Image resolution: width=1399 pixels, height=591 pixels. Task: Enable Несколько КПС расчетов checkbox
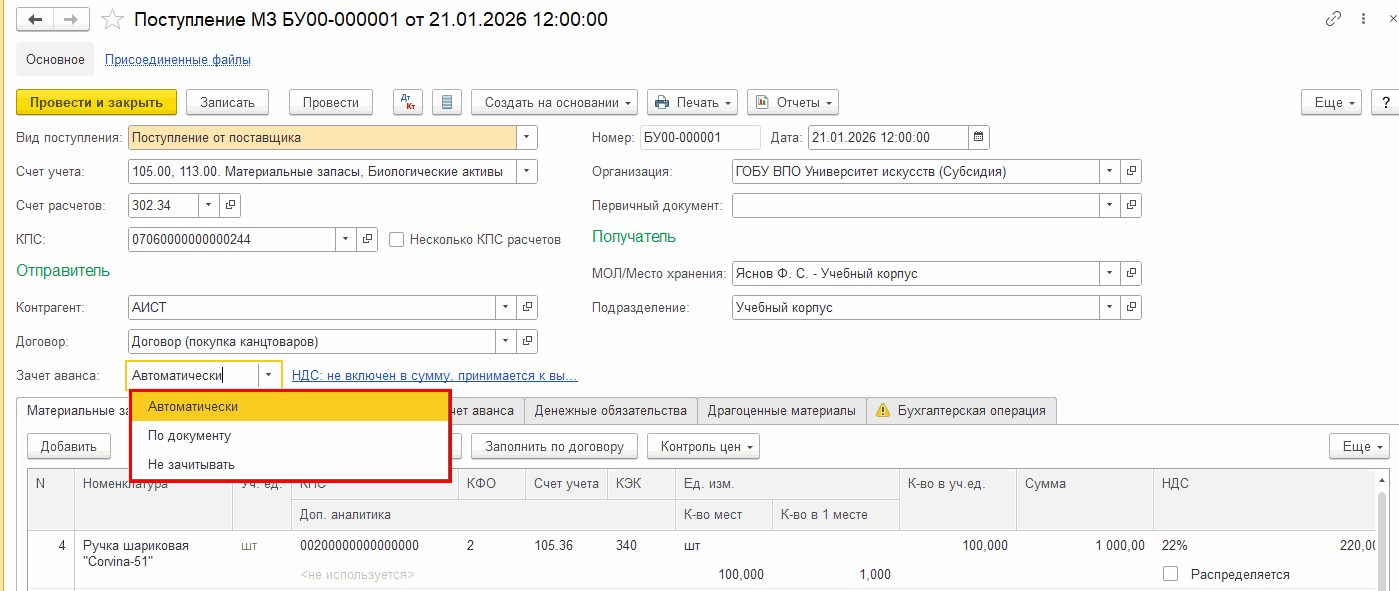[397, 239]
